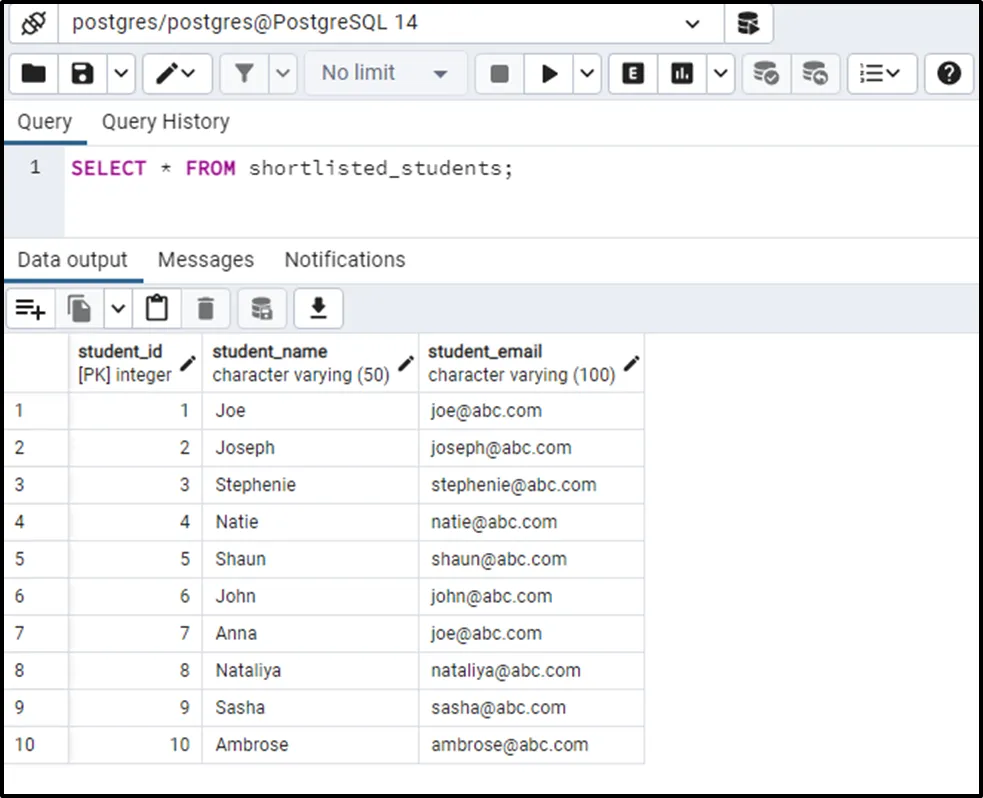Open the query tool help icon

pyautogui.click(x=949, y=73)
